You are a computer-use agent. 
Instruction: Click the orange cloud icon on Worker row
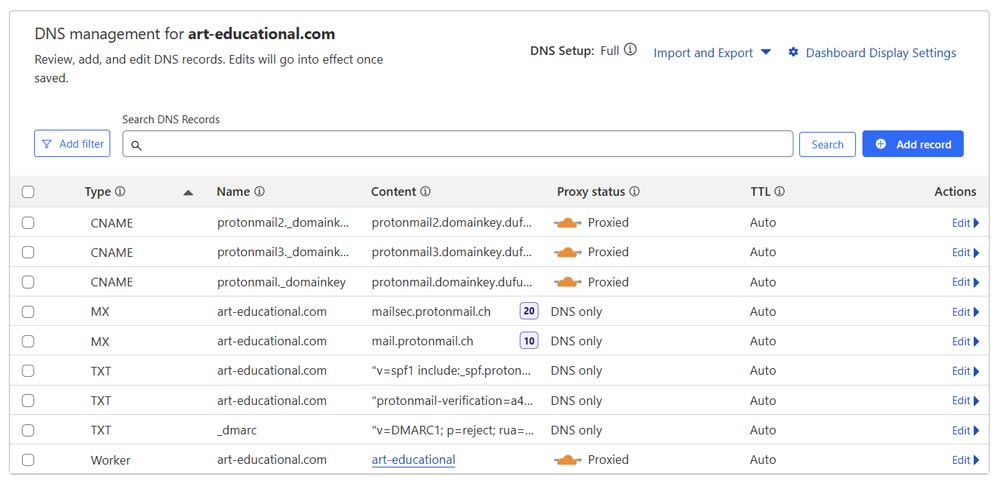click(568, 460)
